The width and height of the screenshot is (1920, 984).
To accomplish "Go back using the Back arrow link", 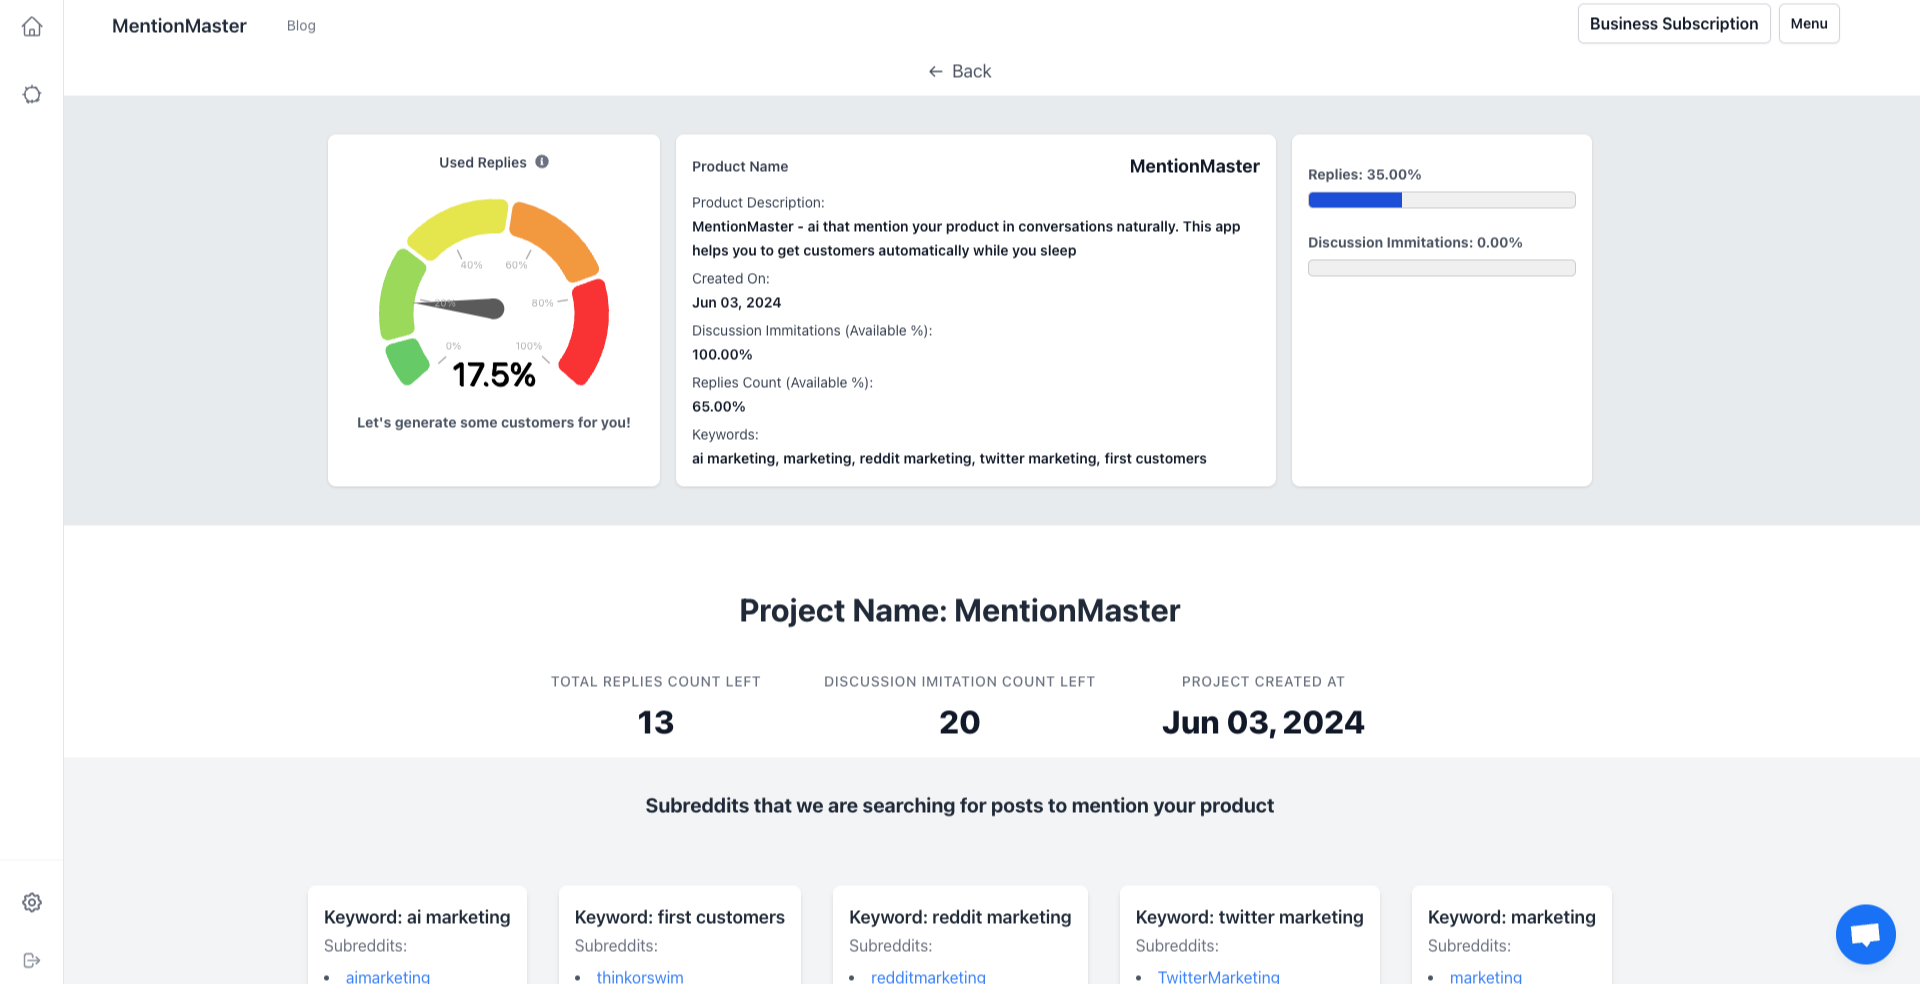I will [959, 71].
